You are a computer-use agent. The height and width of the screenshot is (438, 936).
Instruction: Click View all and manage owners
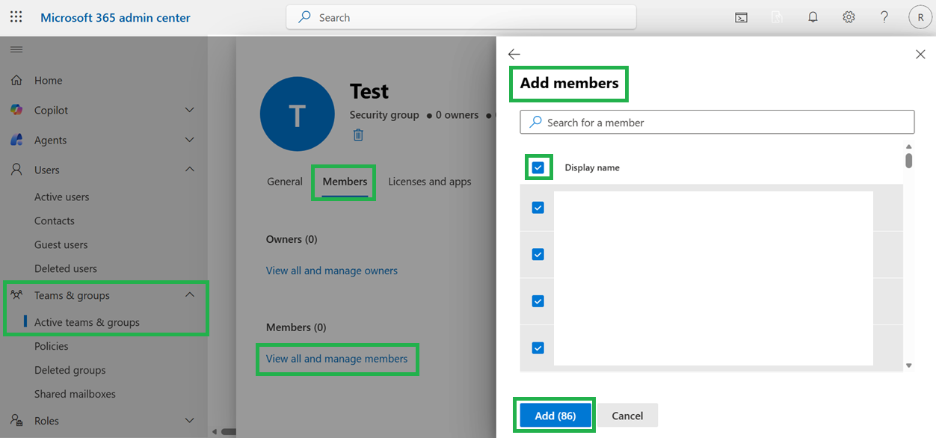click(331, 270)
